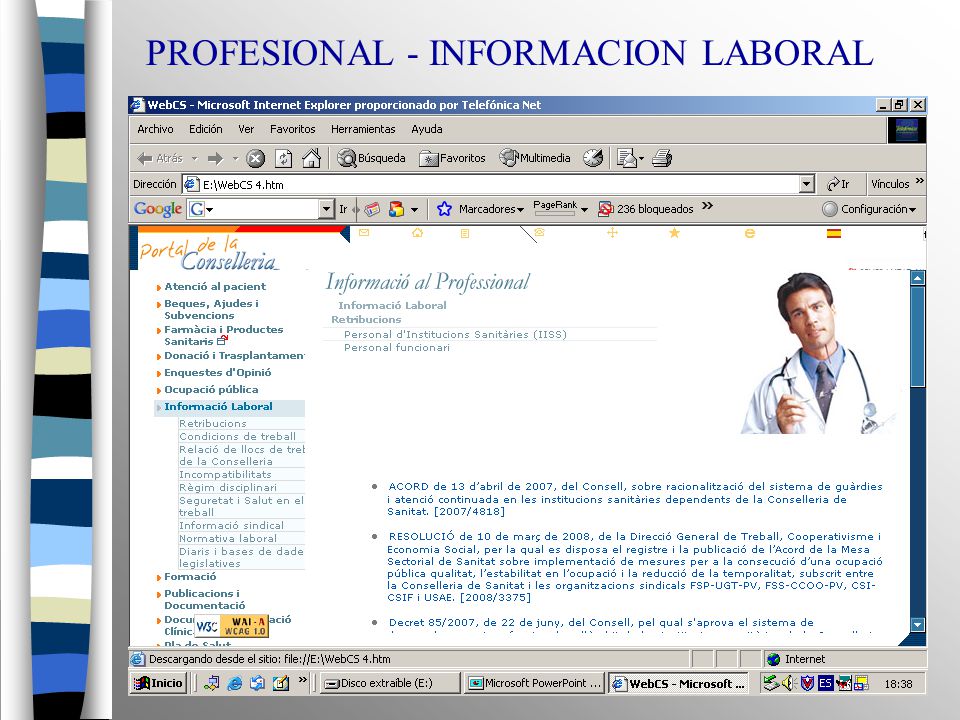The width and height of the screenshot is (960, 720).
Task: Click the mail toolbar icon
Action: [630, 158]
